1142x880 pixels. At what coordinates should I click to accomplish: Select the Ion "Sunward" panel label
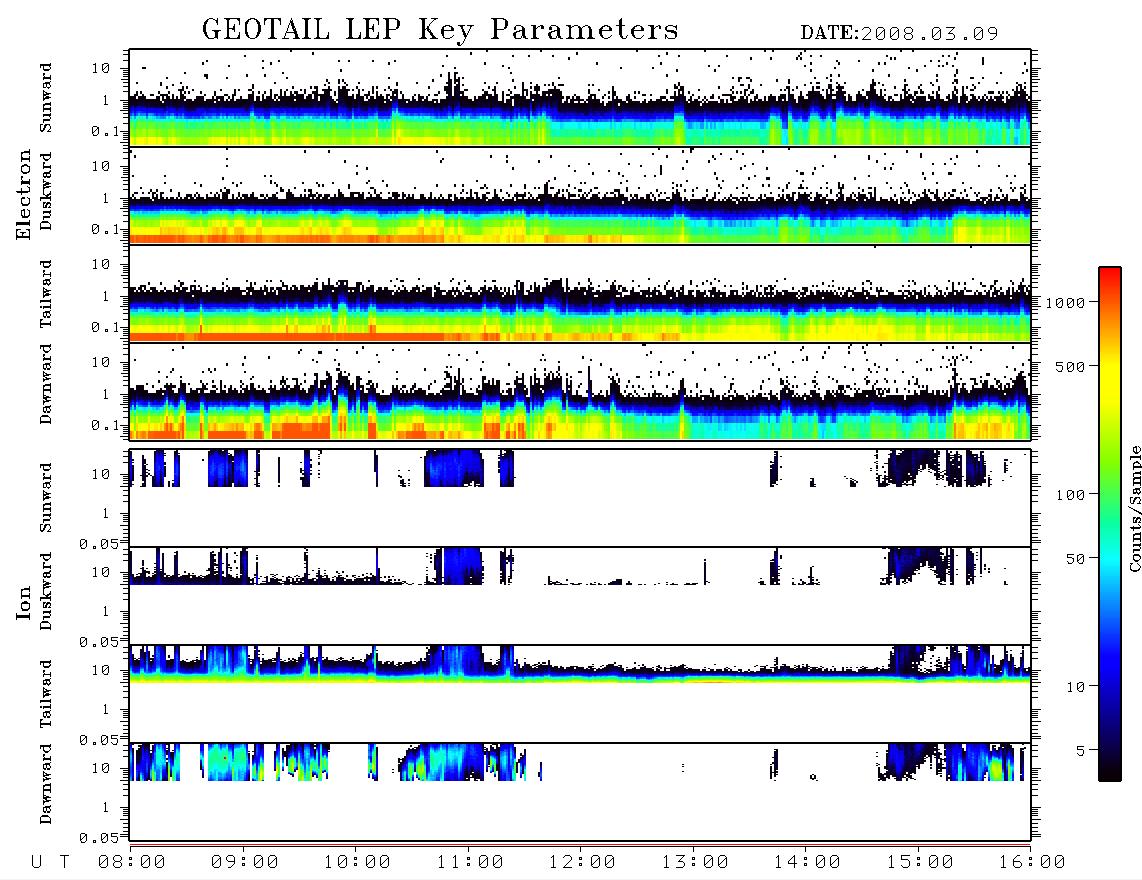(x=45, y=497)
